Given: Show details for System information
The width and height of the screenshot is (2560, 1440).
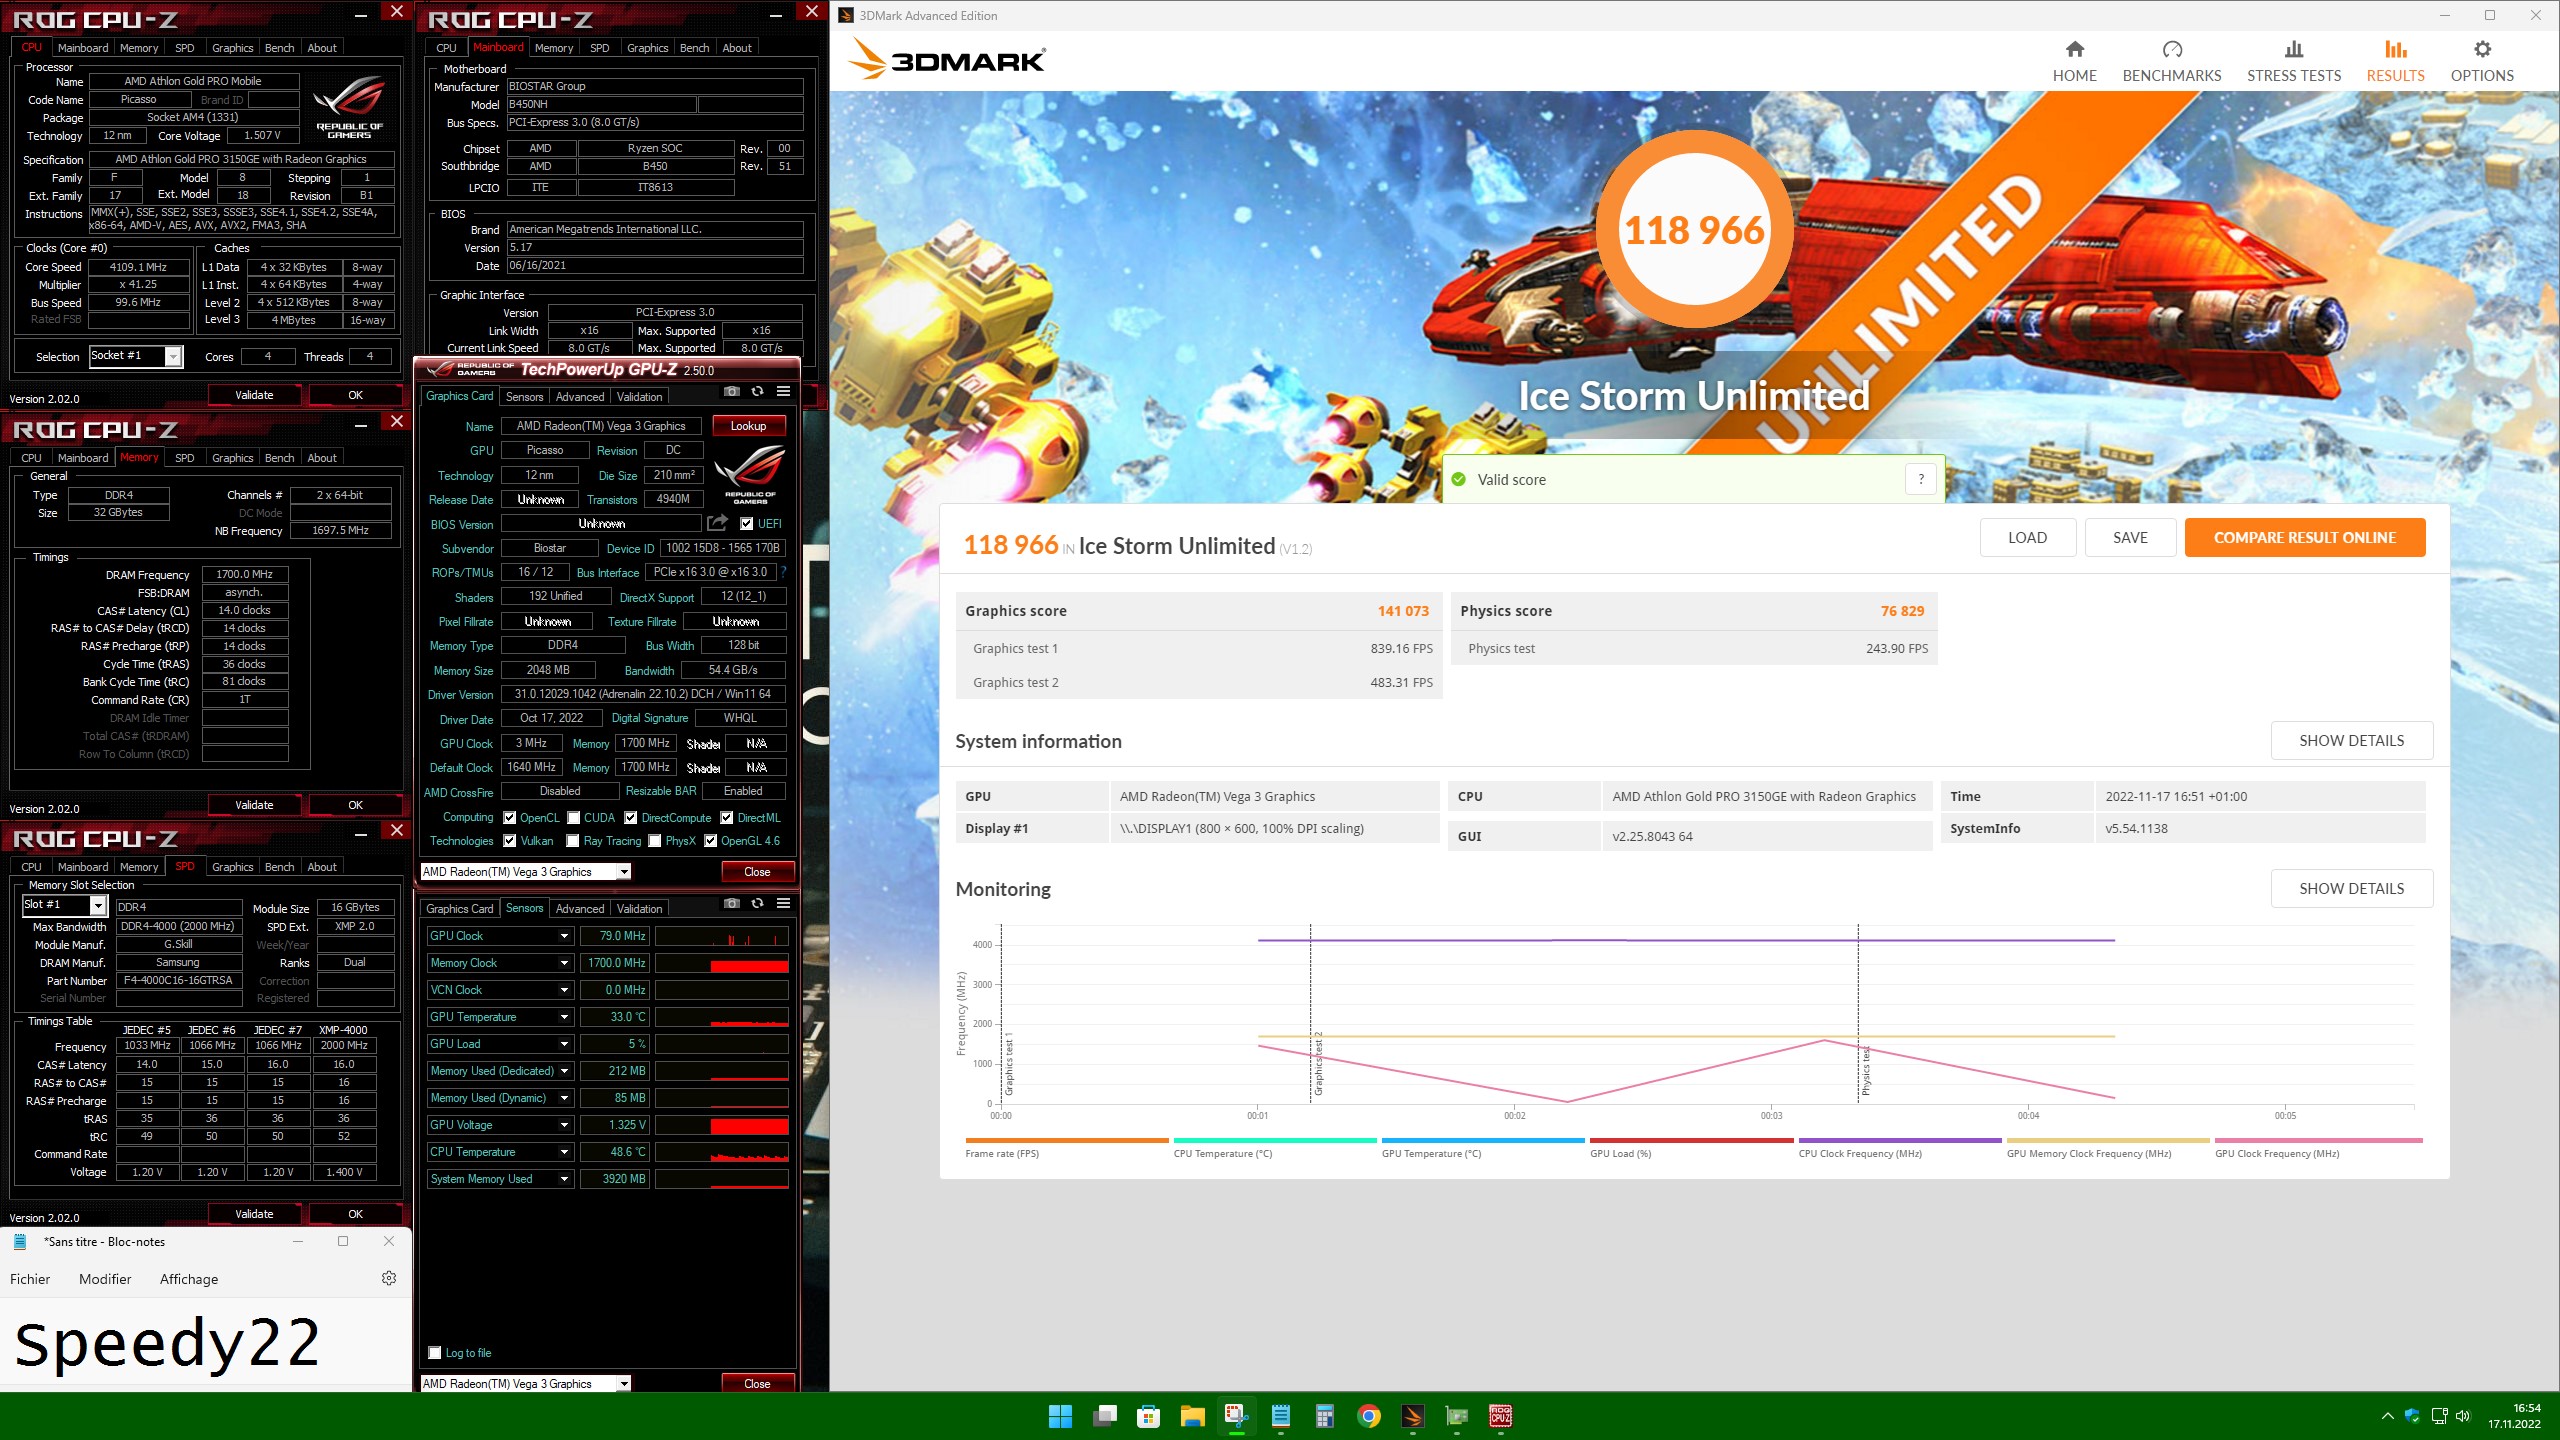Looking at the screenshot, I should 2351,741.
